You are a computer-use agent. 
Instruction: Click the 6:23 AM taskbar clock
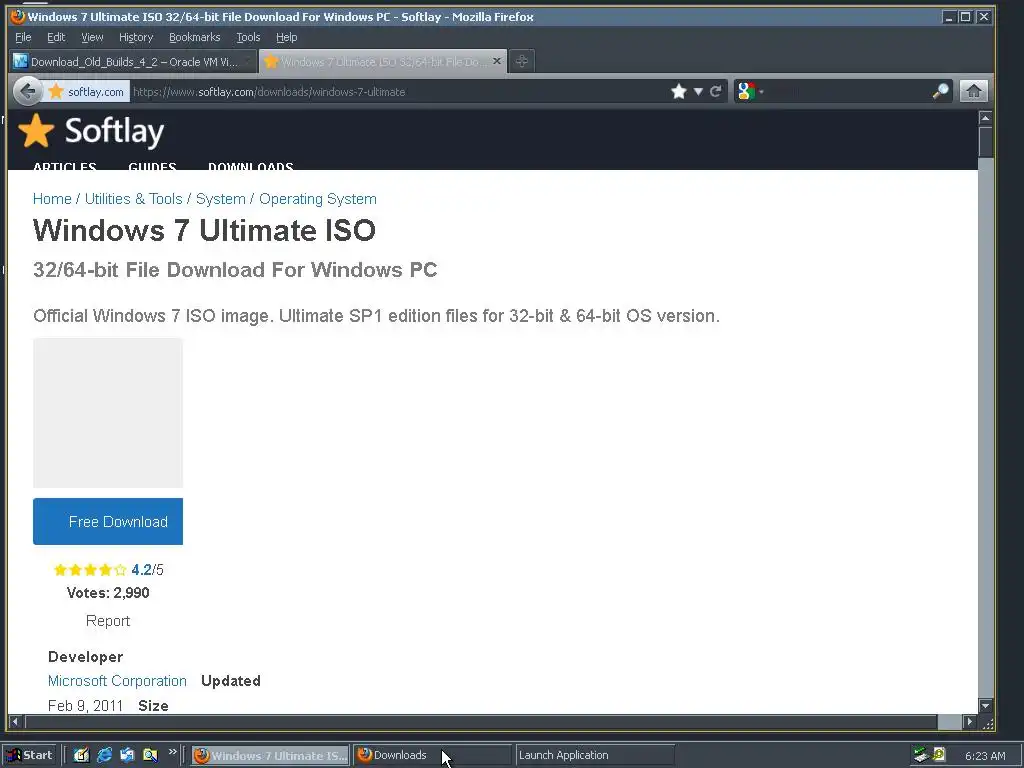tap(985, 756)
